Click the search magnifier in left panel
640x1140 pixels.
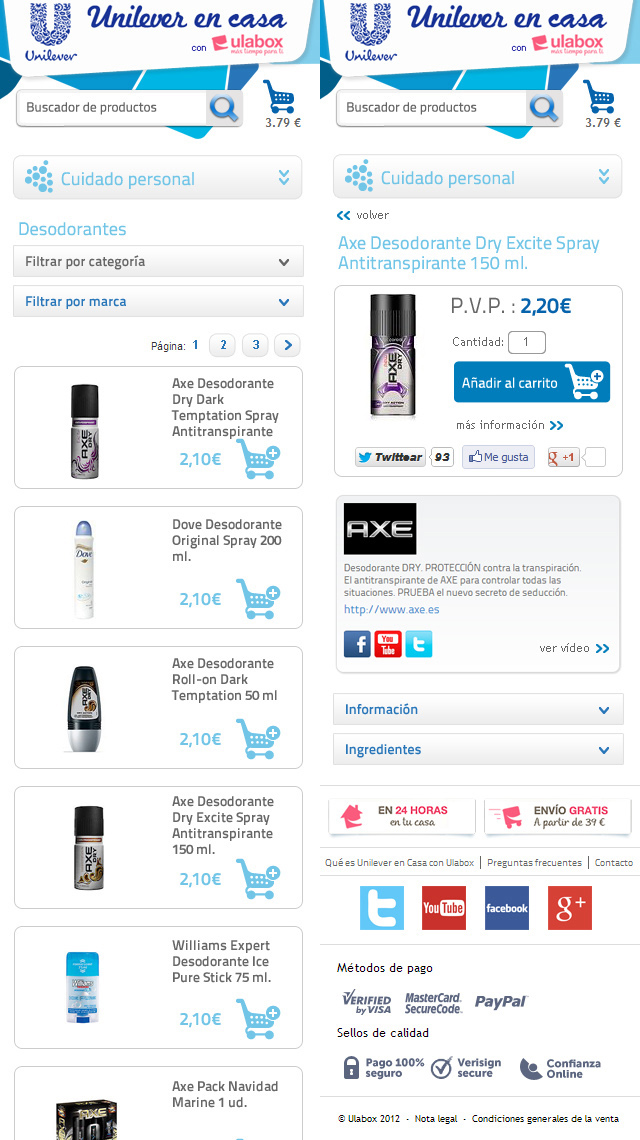click(224, 108)
